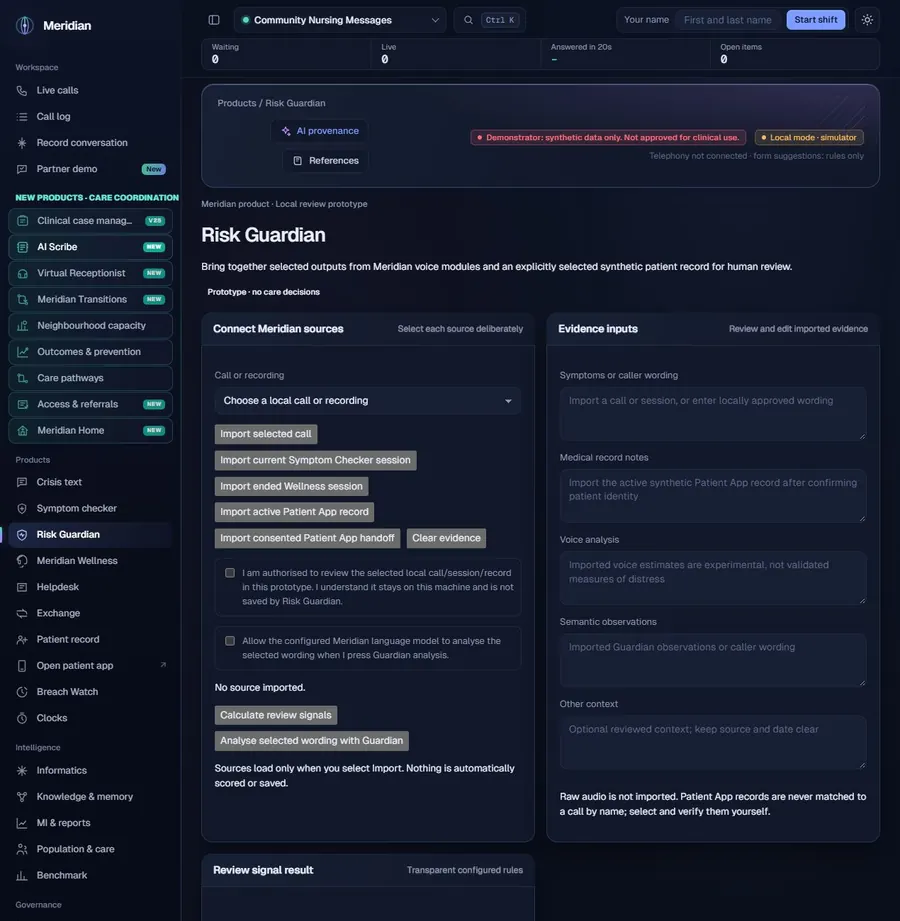
Task: Click the Meridian Home house icon
Action: click(22, 431)
